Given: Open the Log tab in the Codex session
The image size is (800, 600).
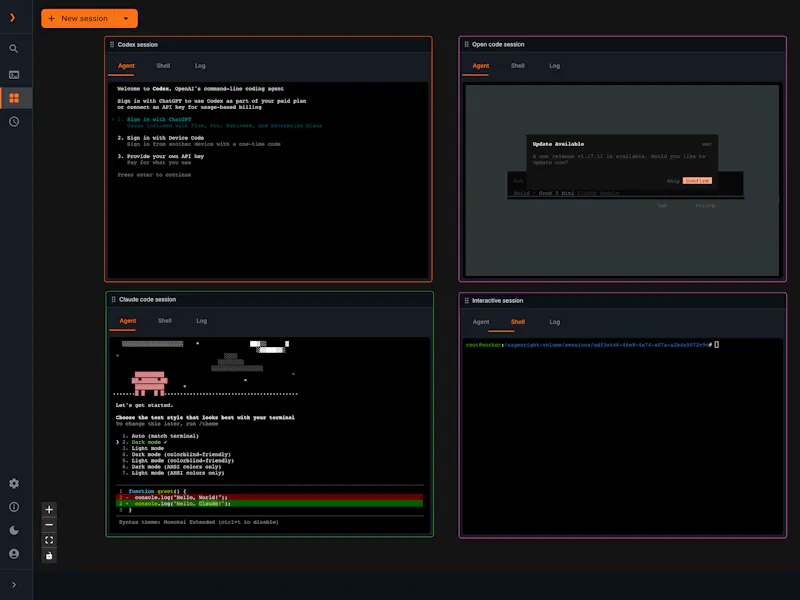Looking at the screenshot, I should (200, 66).
